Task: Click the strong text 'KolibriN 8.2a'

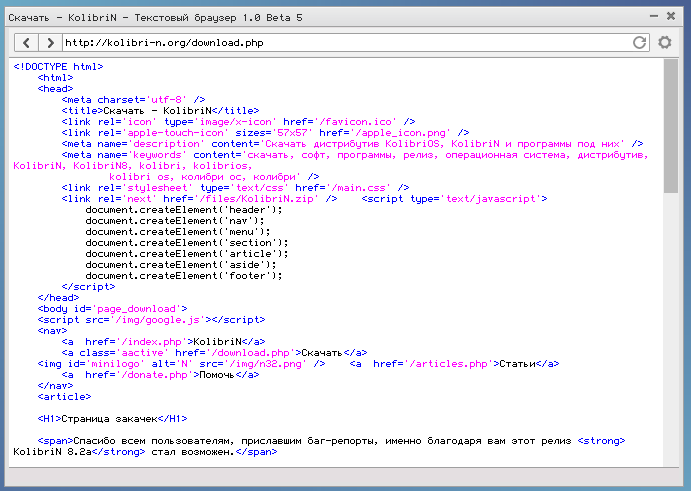Action: click(52, 452)
